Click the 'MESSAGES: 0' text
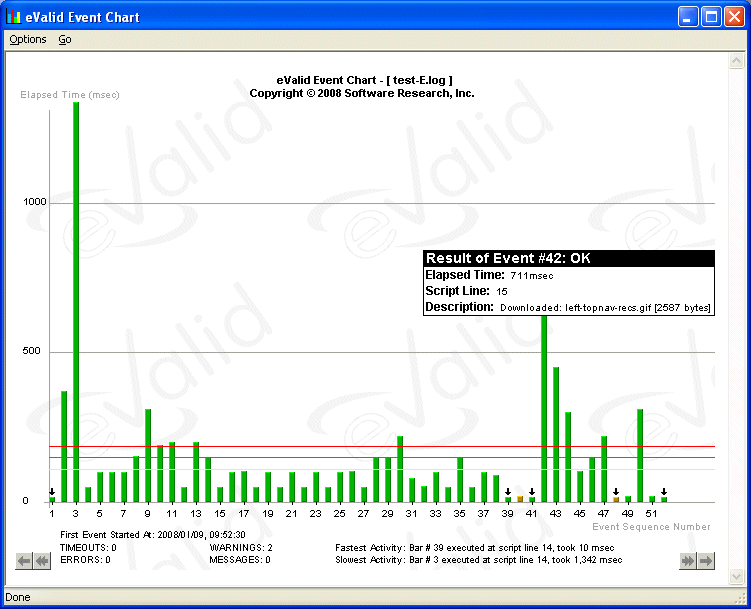 click(240, 560)
